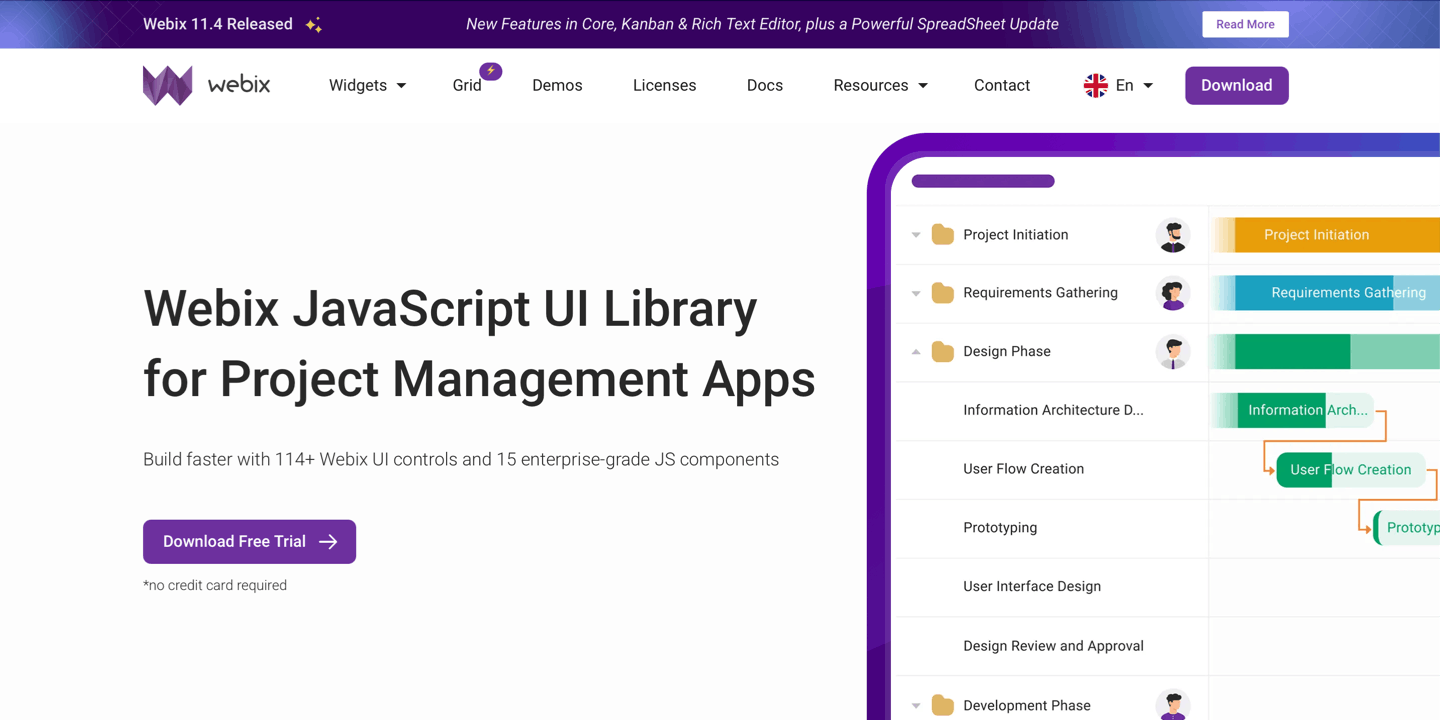
Task: Click the Build faster with 114+ subtitle
Action: (x=461, y=460)
